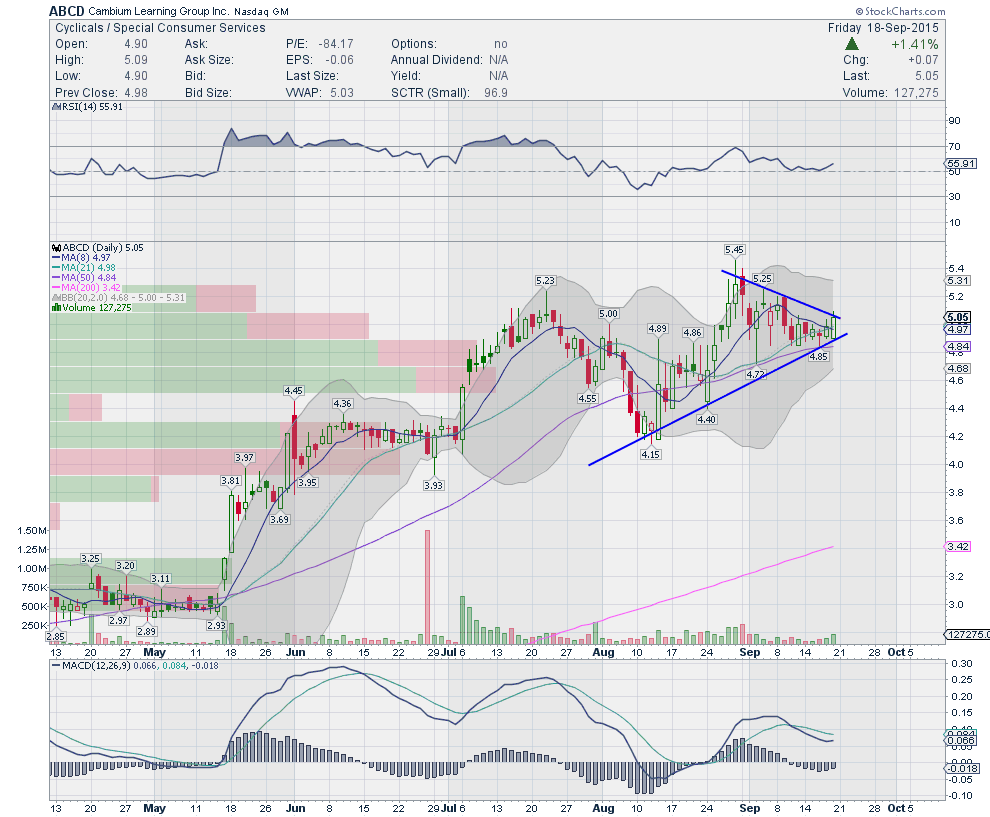This screenshot has height=817, width=990.
Task: Click the volume bars icon in the legend
Action: point(56,307)
